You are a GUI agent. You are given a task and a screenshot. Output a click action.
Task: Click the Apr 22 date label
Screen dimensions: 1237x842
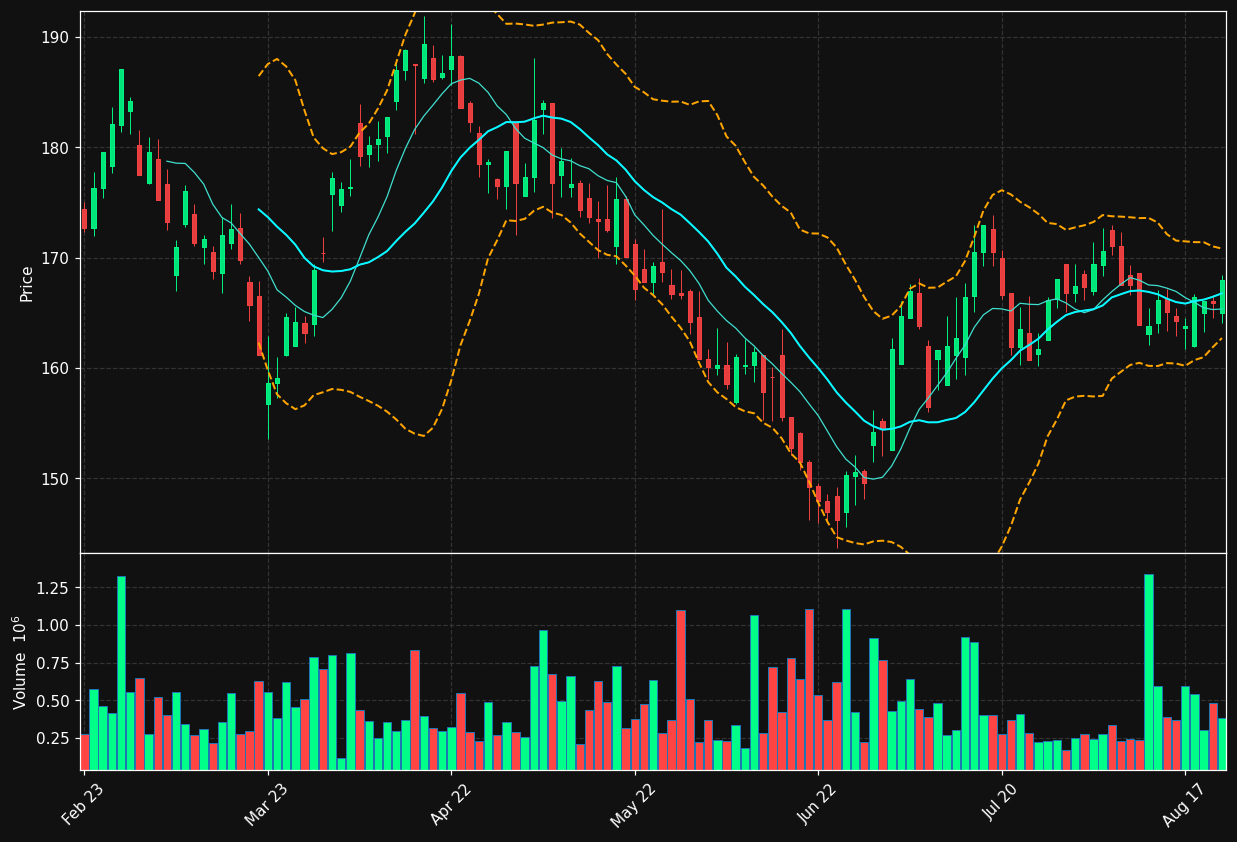click(450, 804)
